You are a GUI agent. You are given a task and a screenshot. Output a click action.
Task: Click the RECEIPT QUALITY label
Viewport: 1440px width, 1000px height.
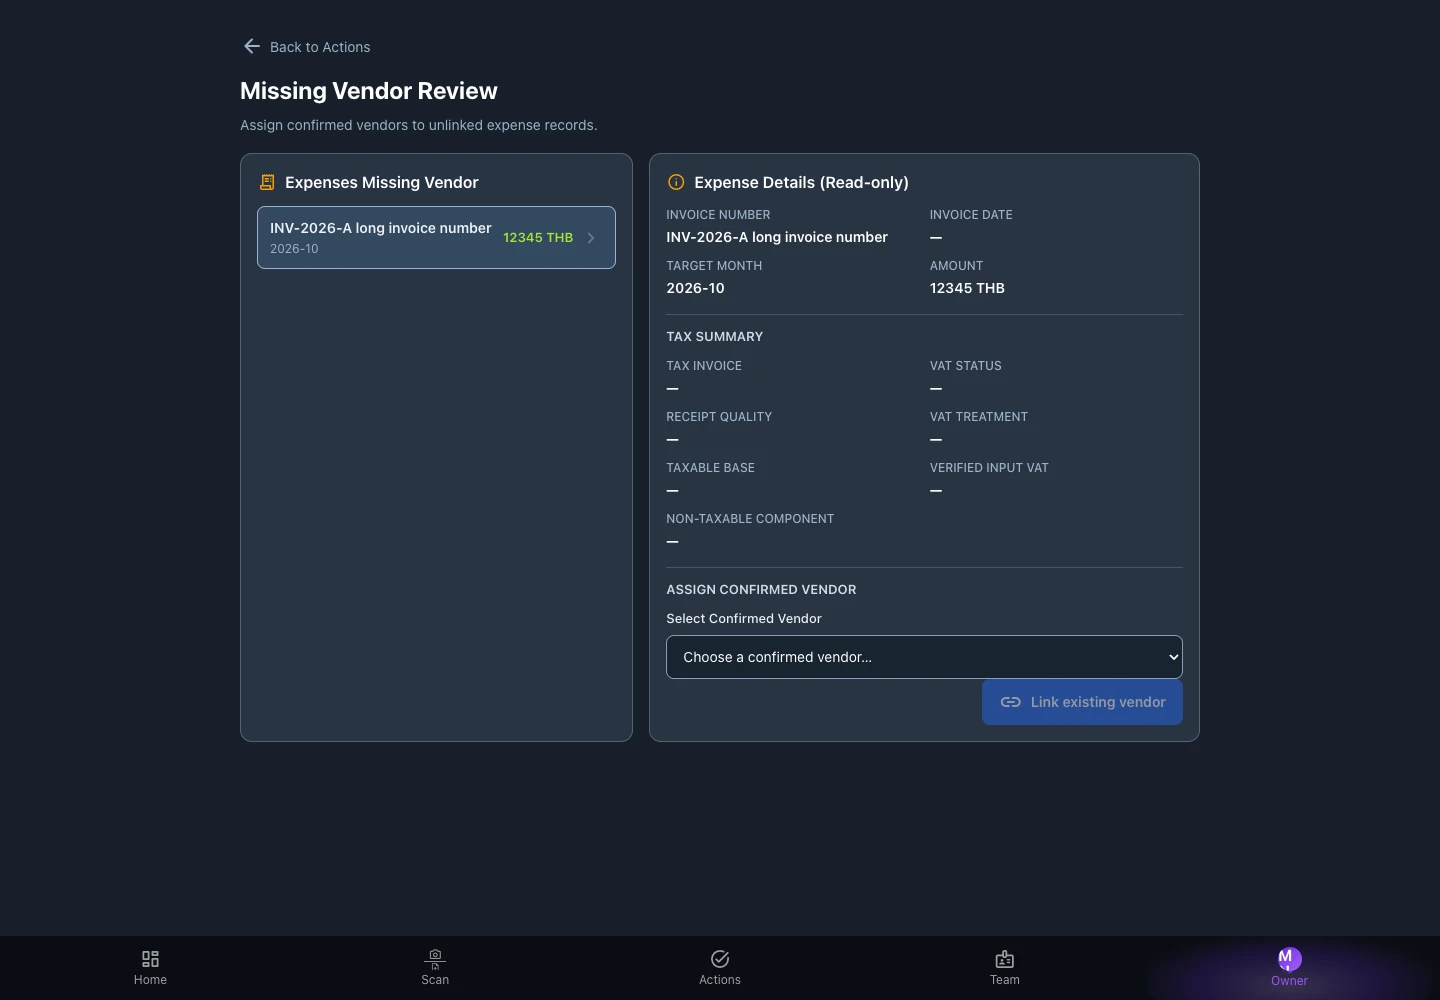pyautogui.click(x=719, y=417)
